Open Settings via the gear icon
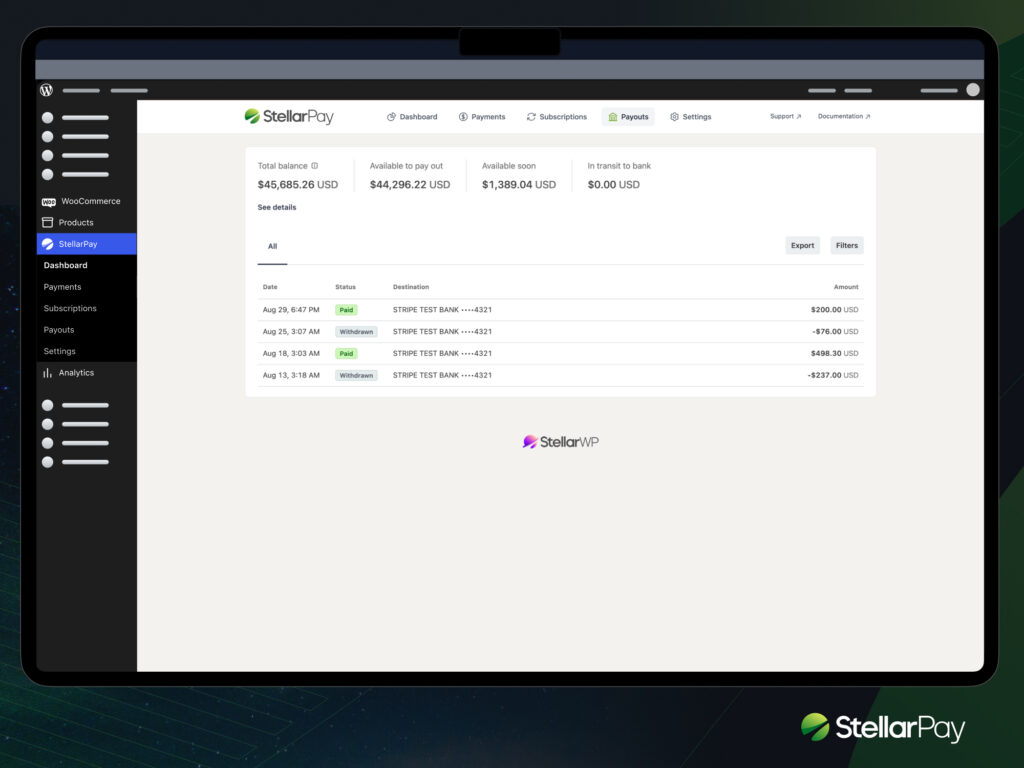1024x768 pixels. [676, 116]
